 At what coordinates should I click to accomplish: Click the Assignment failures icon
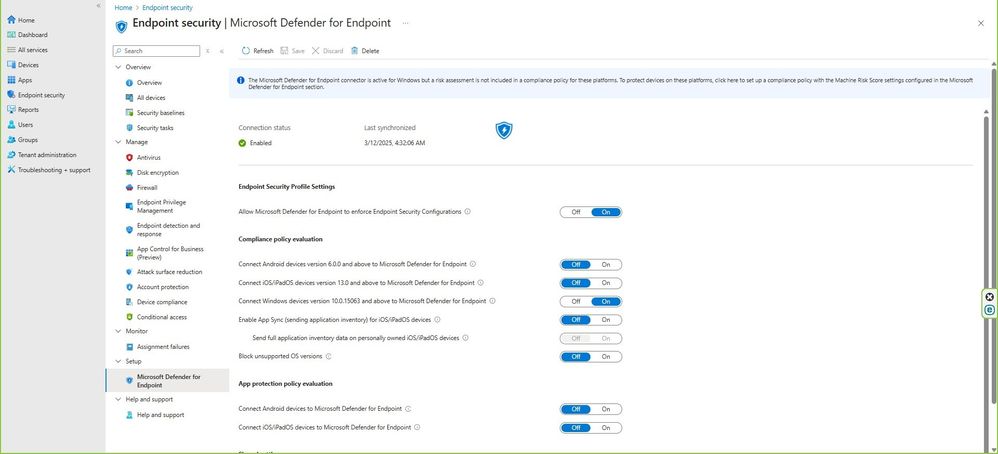tap(129, 347)
